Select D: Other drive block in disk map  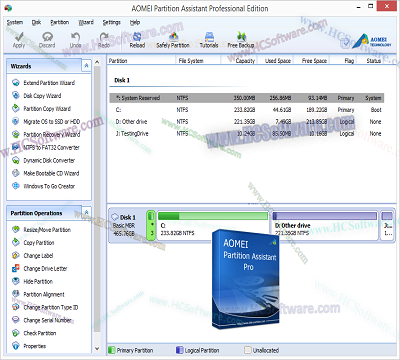point(325,225)
